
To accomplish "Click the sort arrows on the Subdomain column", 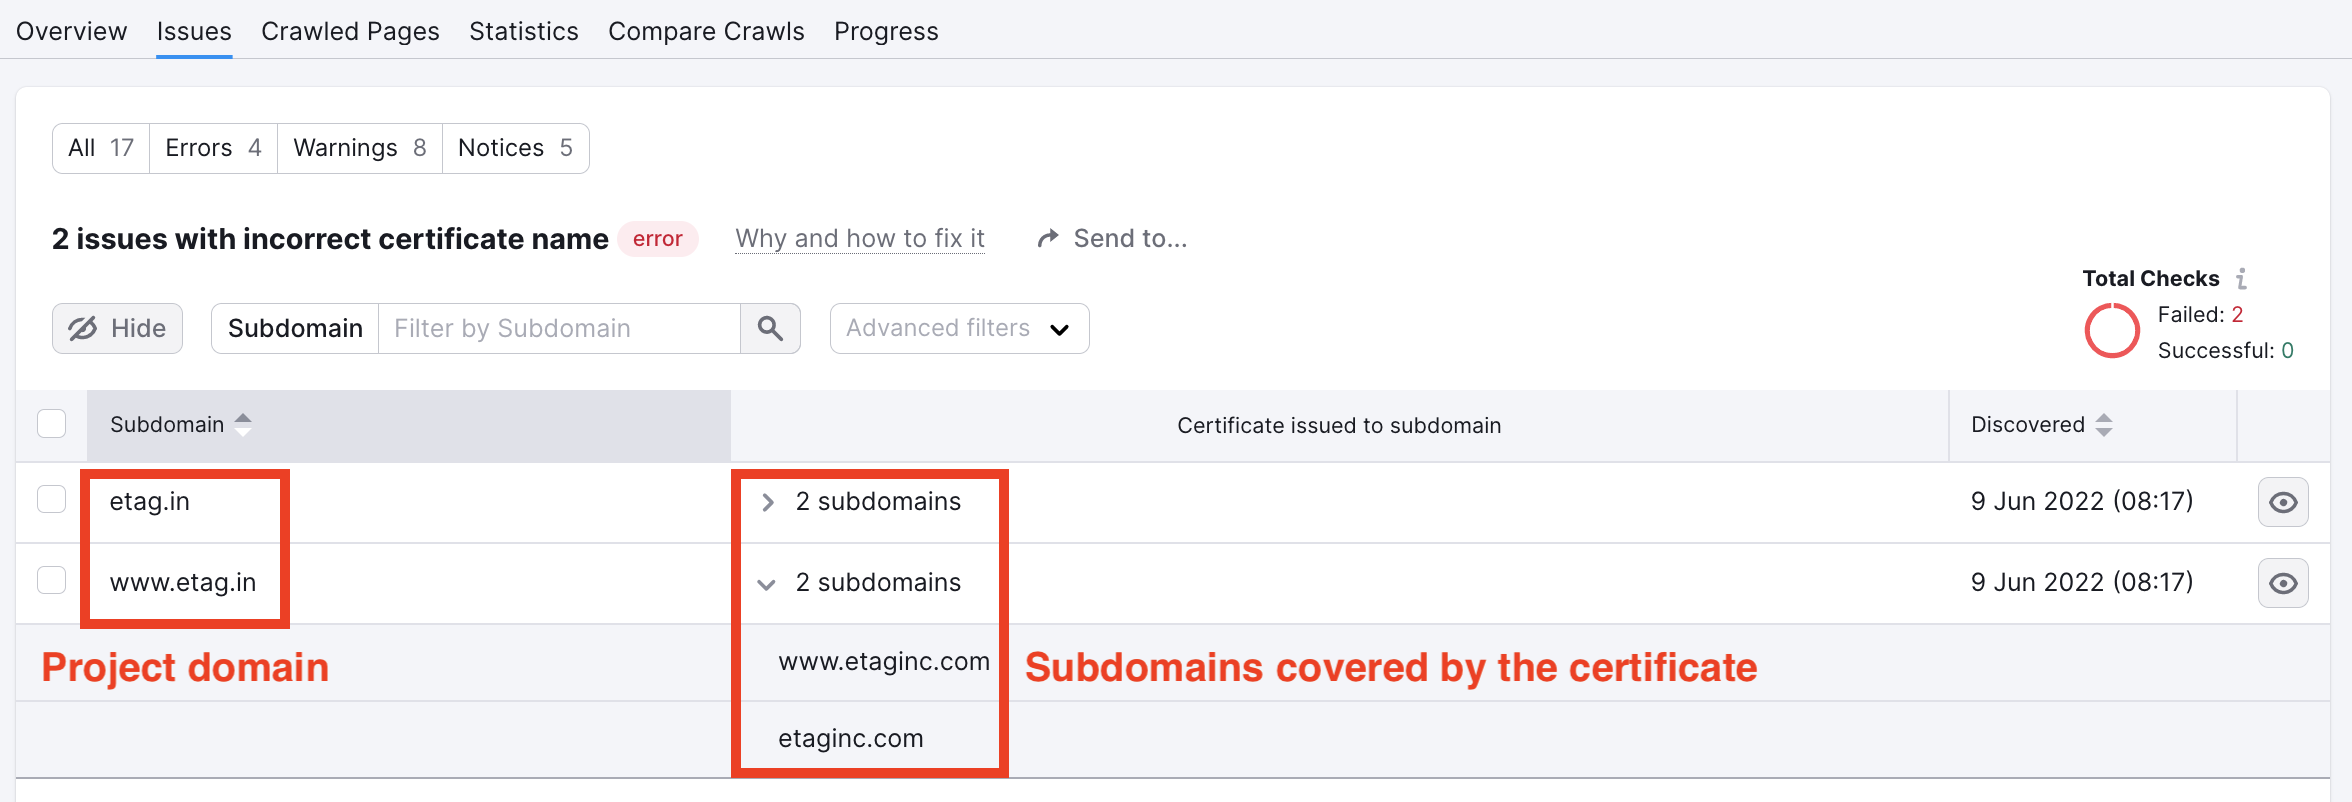I will [x=244, y=424].
